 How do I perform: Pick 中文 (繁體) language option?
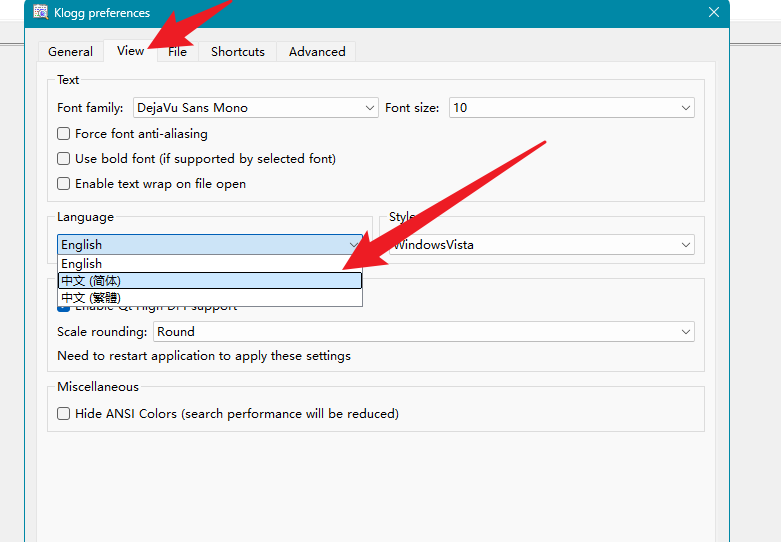point(210,297)
